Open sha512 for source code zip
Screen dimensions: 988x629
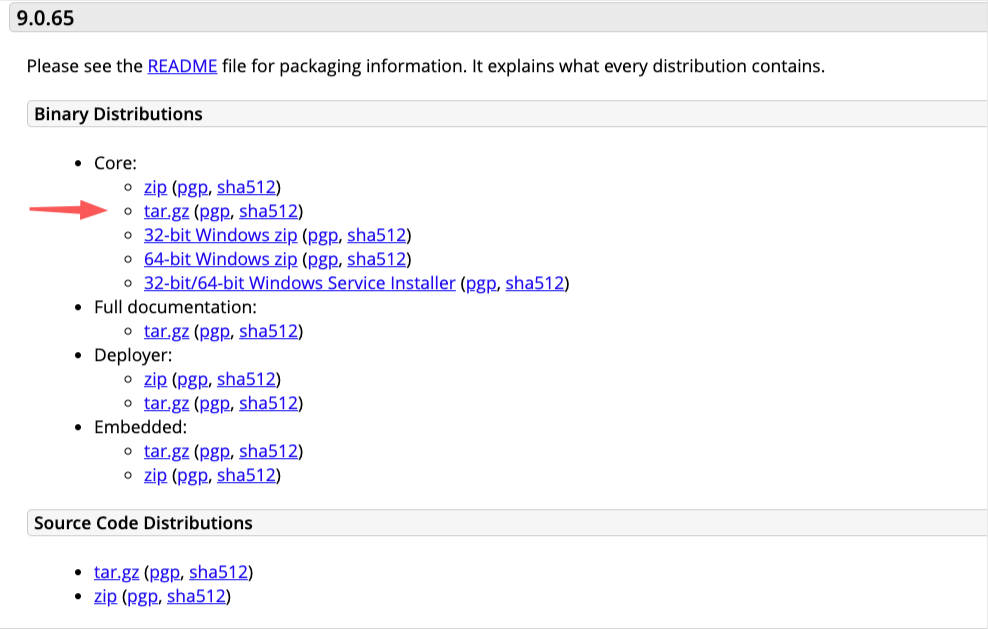(197, 596)
